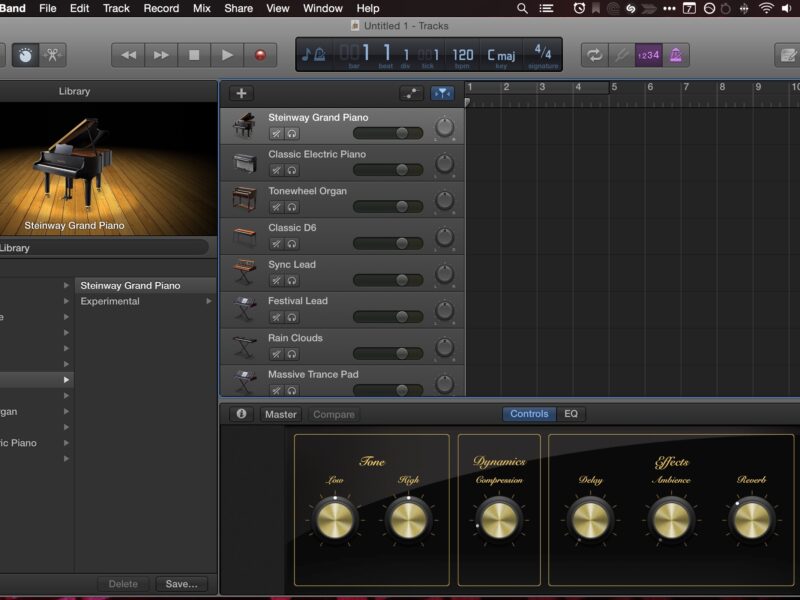Click the add track plus button
The height and width of the screenshot is (600, 800).
pos(241,93)
